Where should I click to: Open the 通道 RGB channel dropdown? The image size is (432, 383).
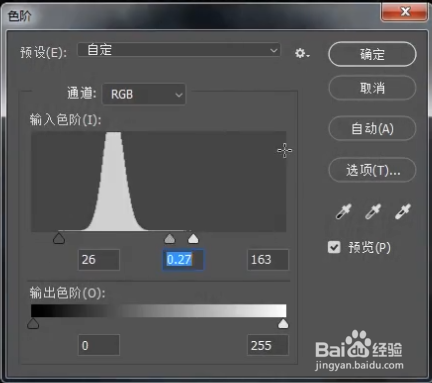coord(144,94)
